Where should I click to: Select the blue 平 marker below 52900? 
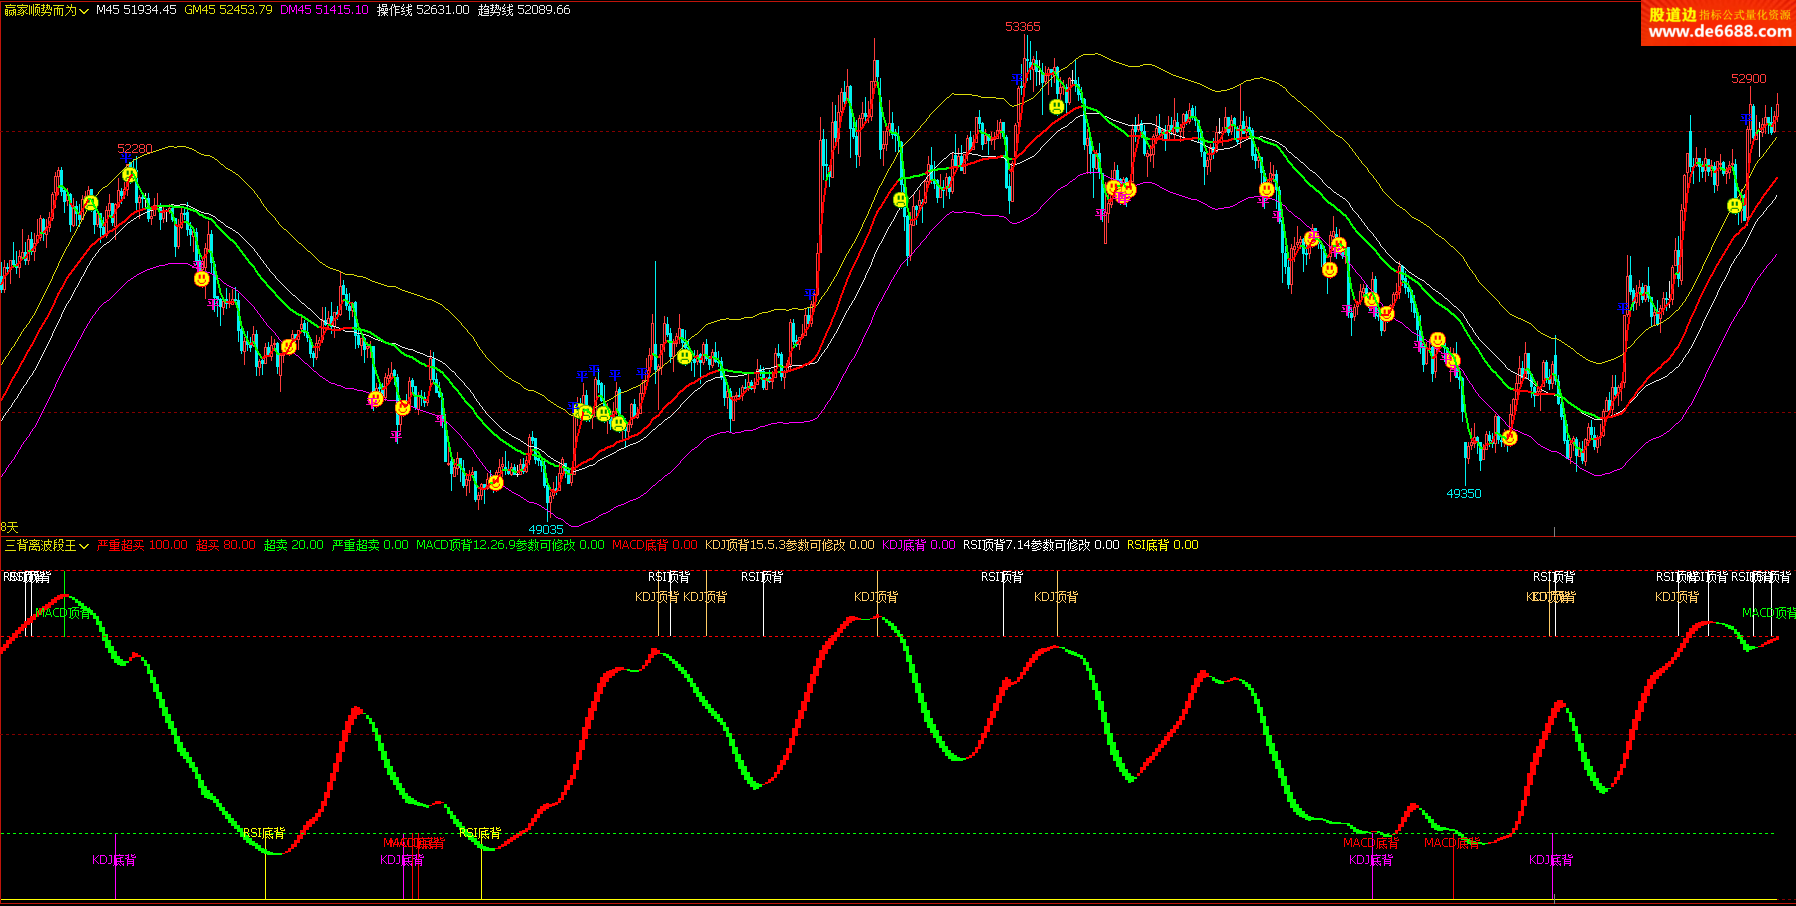(1745, 118)
